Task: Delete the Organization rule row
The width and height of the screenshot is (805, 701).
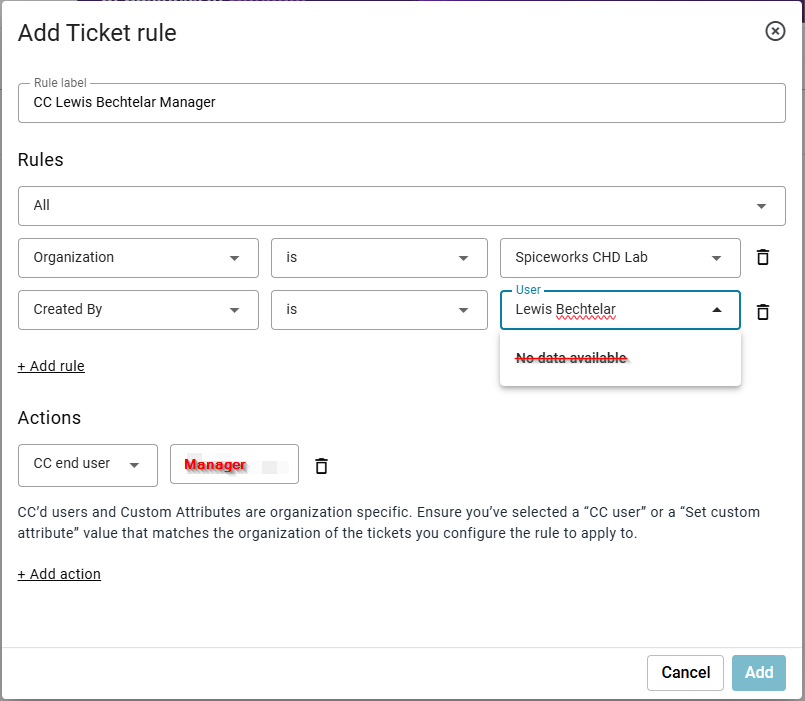Action: [x=762, y=257]
